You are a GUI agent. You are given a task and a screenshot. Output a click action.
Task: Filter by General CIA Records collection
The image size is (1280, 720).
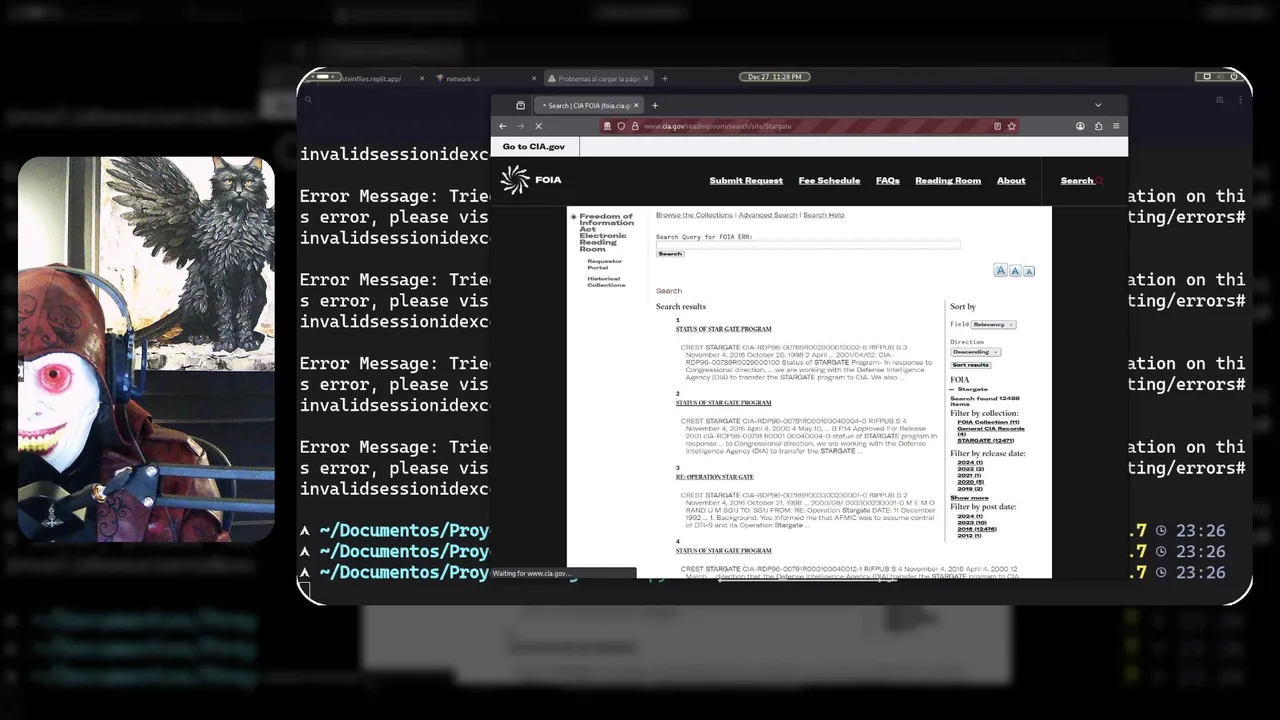coord(990,431)
